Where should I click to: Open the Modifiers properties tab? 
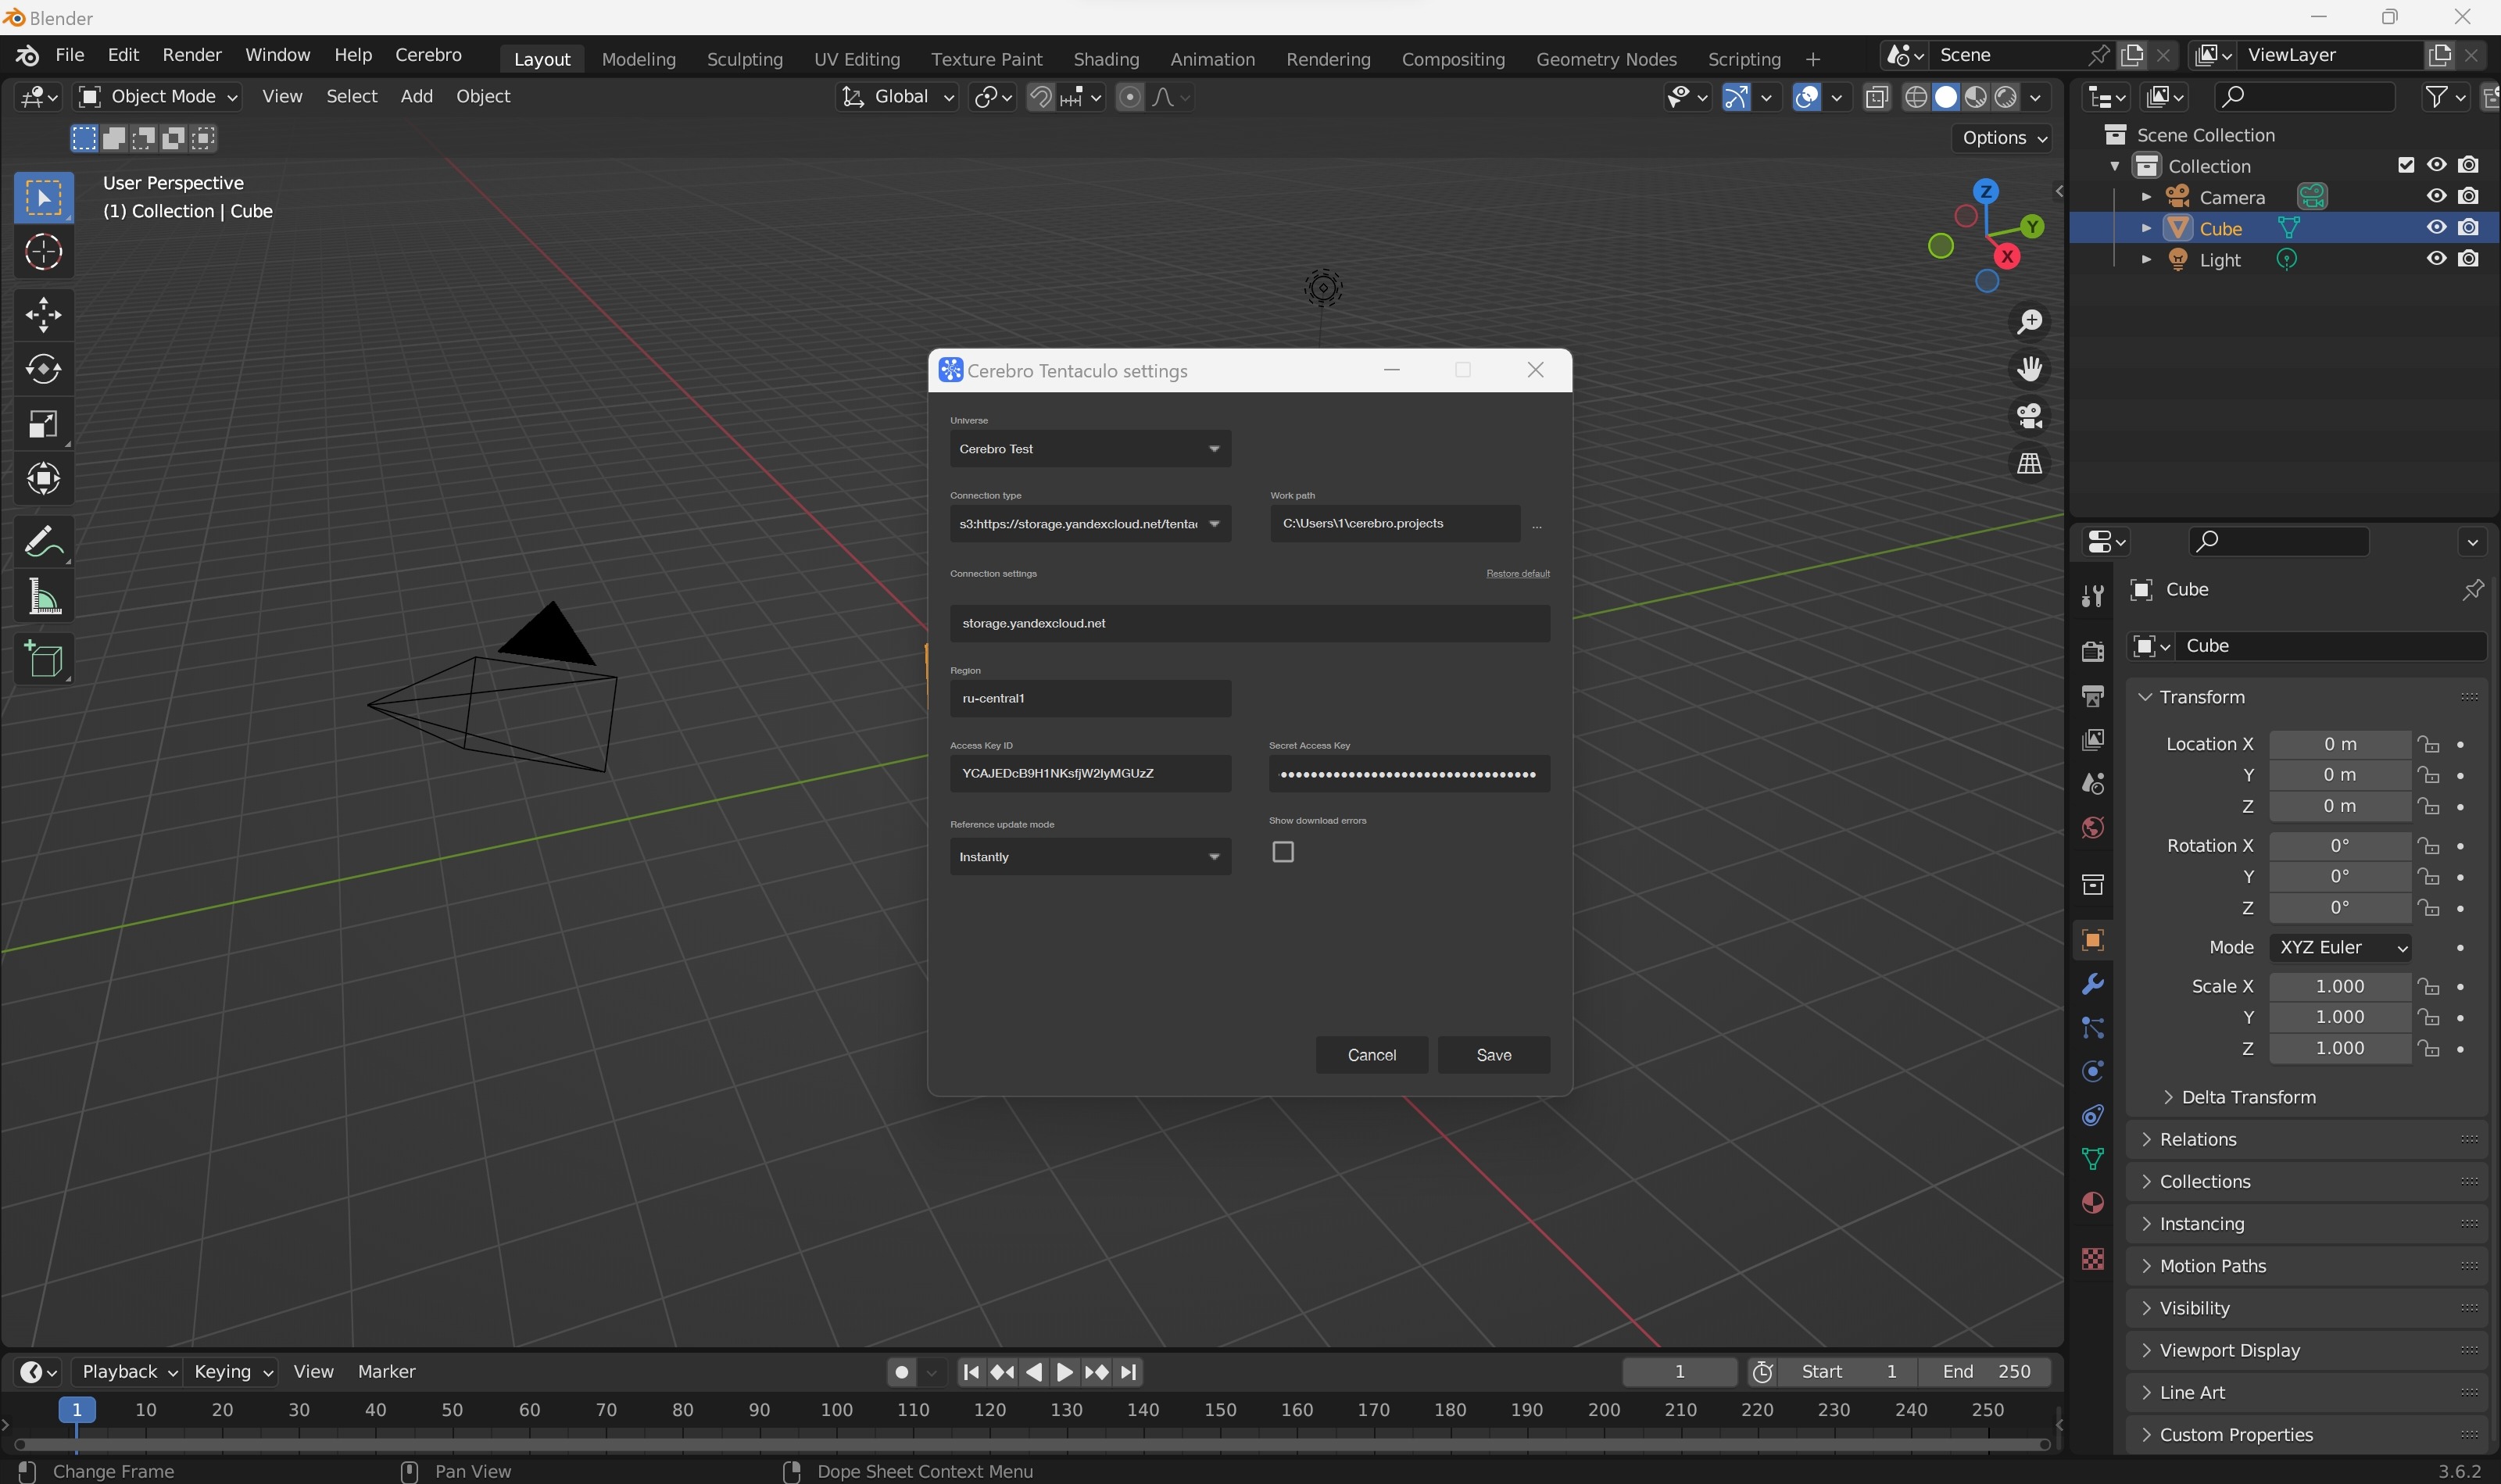tap(2092, 984)
